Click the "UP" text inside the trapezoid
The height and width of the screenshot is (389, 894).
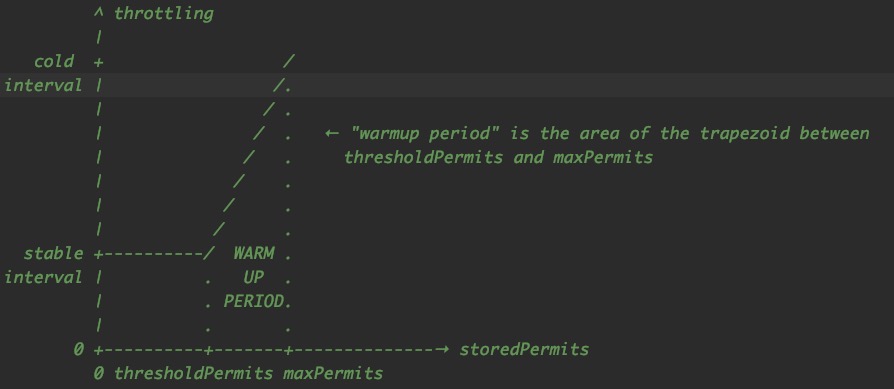[253, 278]
